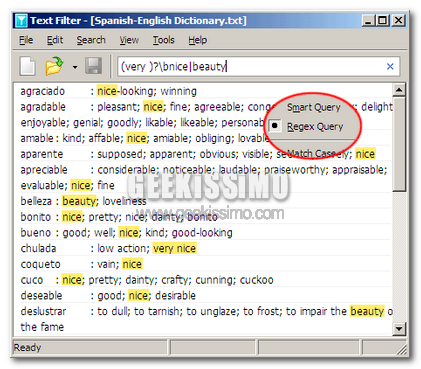Click the New document icon
This screenshot has height=369, width=421.
pos(28,66)
